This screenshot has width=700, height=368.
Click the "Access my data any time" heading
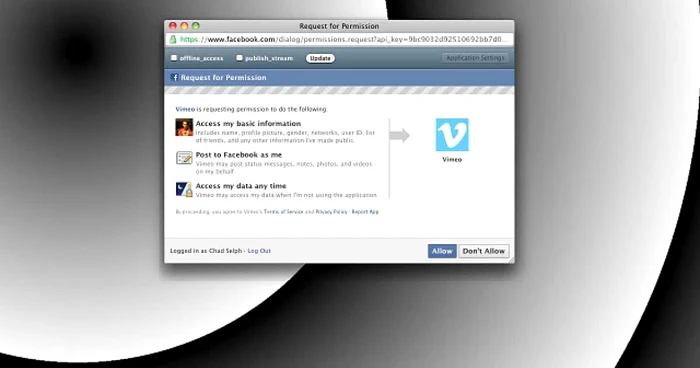(241, 186)
